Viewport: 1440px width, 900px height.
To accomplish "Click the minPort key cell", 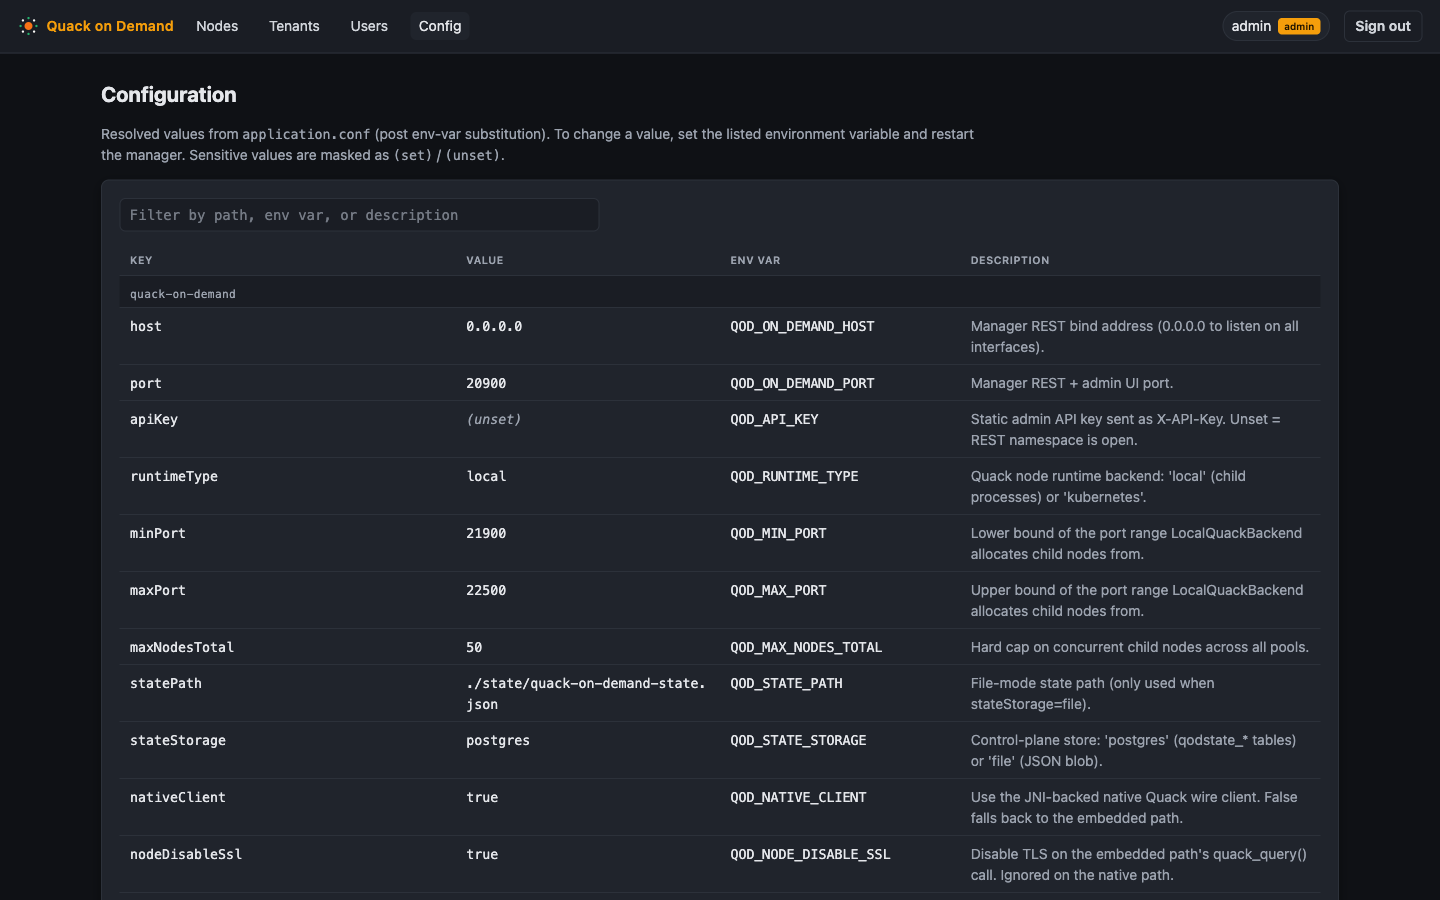I will (x=158, y=533).
